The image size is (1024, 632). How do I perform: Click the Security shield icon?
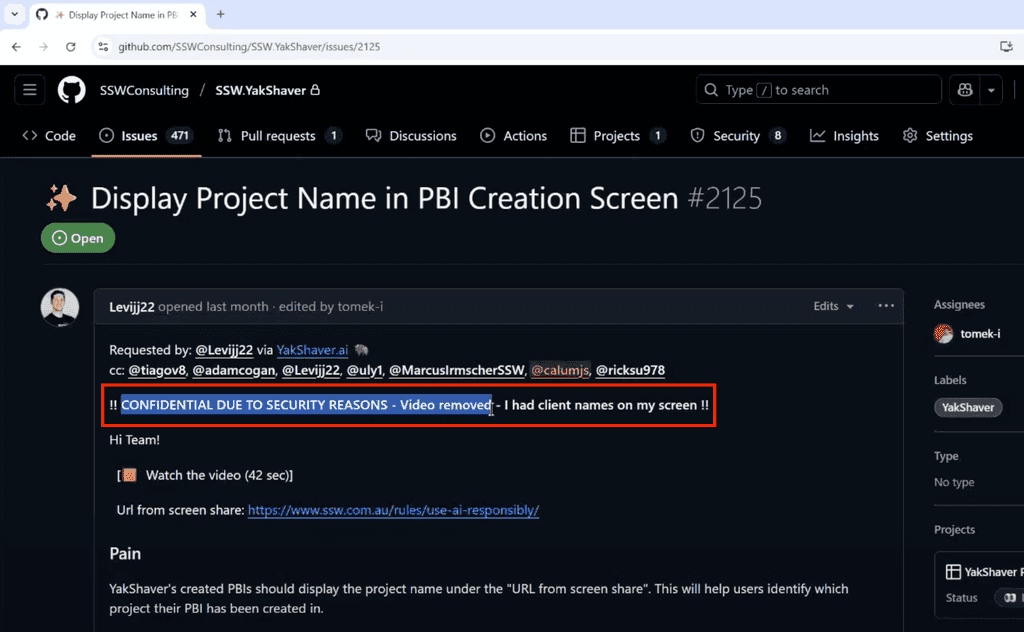pos(697,135)
